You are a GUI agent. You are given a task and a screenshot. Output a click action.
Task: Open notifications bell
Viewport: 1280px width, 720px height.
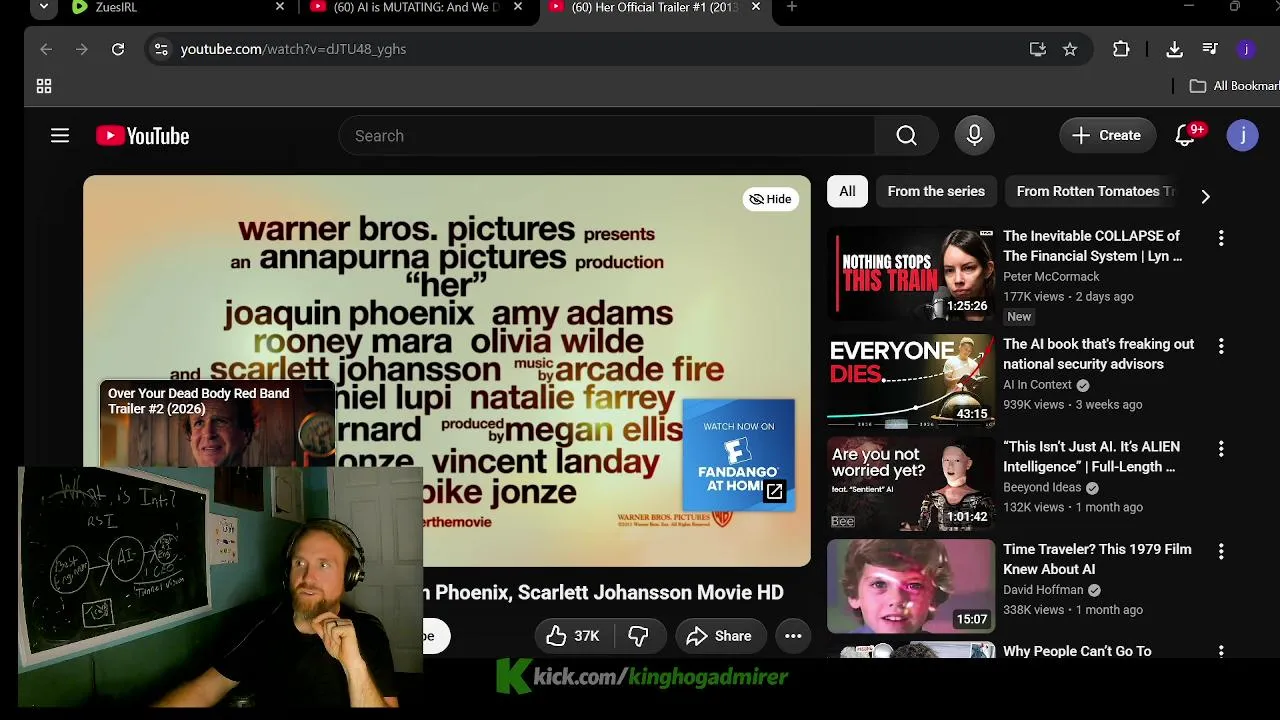point(1186,136)
